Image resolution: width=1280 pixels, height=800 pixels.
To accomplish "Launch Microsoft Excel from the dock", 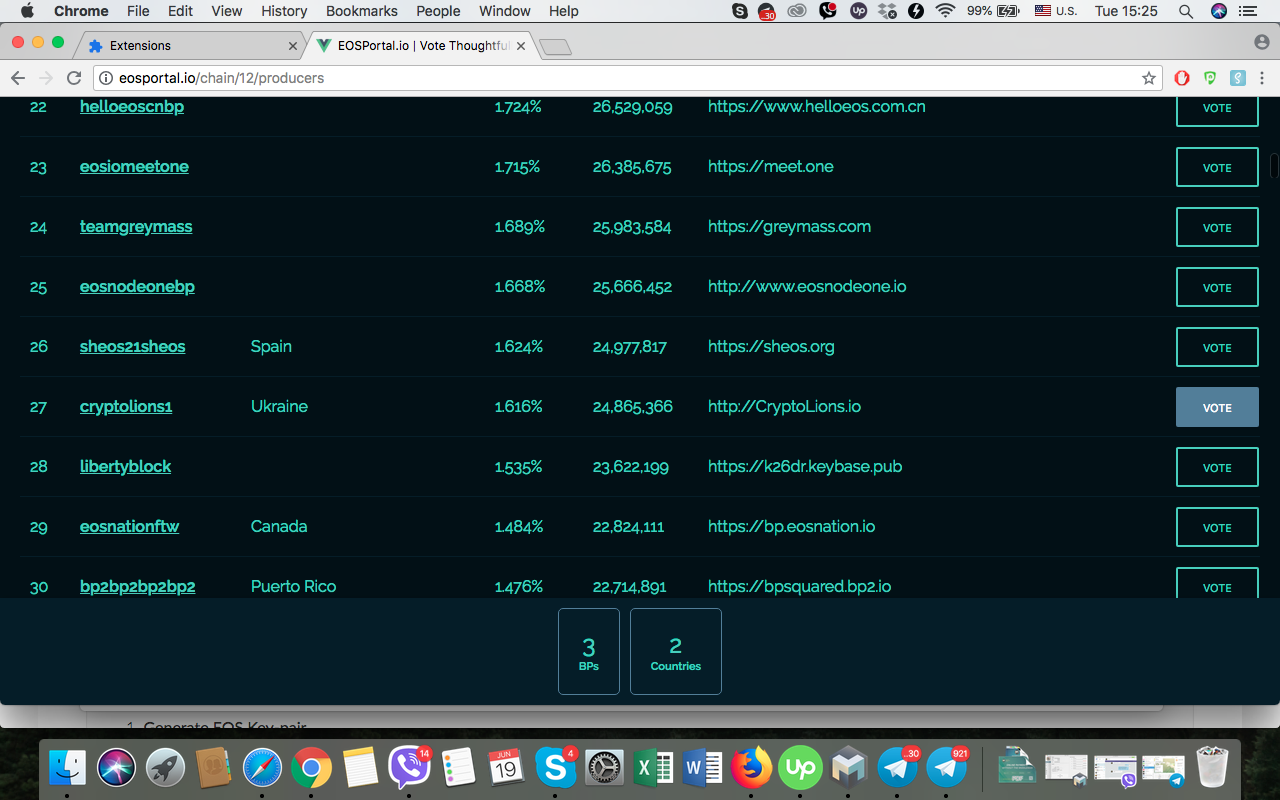I will click(x=653, y=768).
